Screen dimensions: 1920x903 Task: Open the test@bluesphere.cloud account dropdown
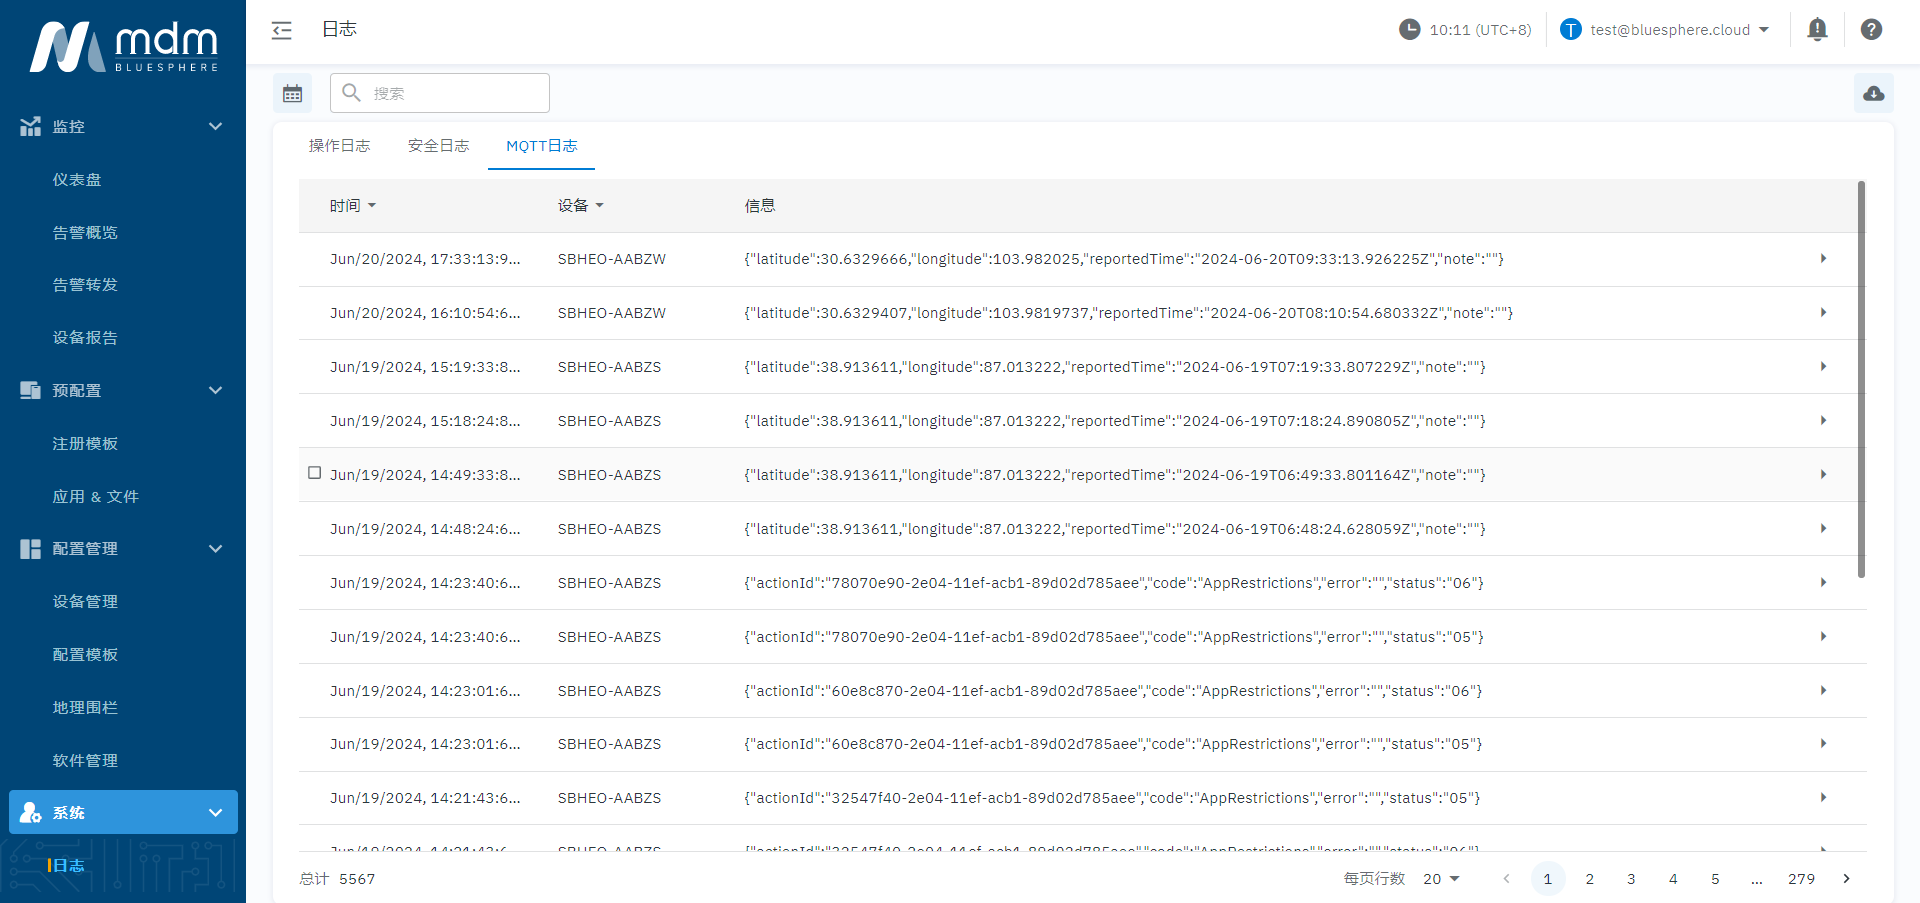pos(1666,30)
